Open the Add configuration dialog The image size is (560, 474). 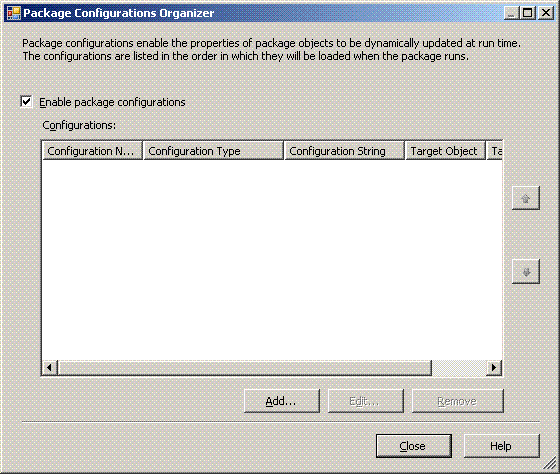click(282, 401)
